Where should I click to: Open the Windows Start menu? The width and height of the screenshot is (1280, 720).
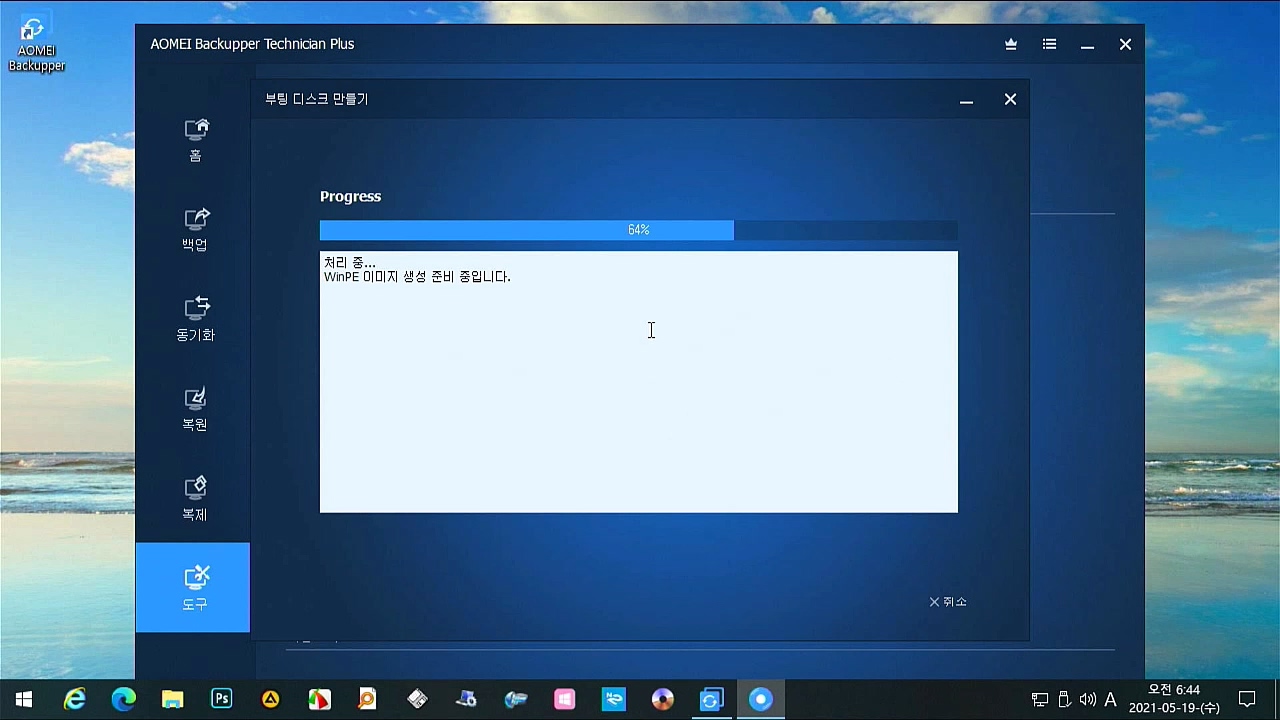pos(24,699)
